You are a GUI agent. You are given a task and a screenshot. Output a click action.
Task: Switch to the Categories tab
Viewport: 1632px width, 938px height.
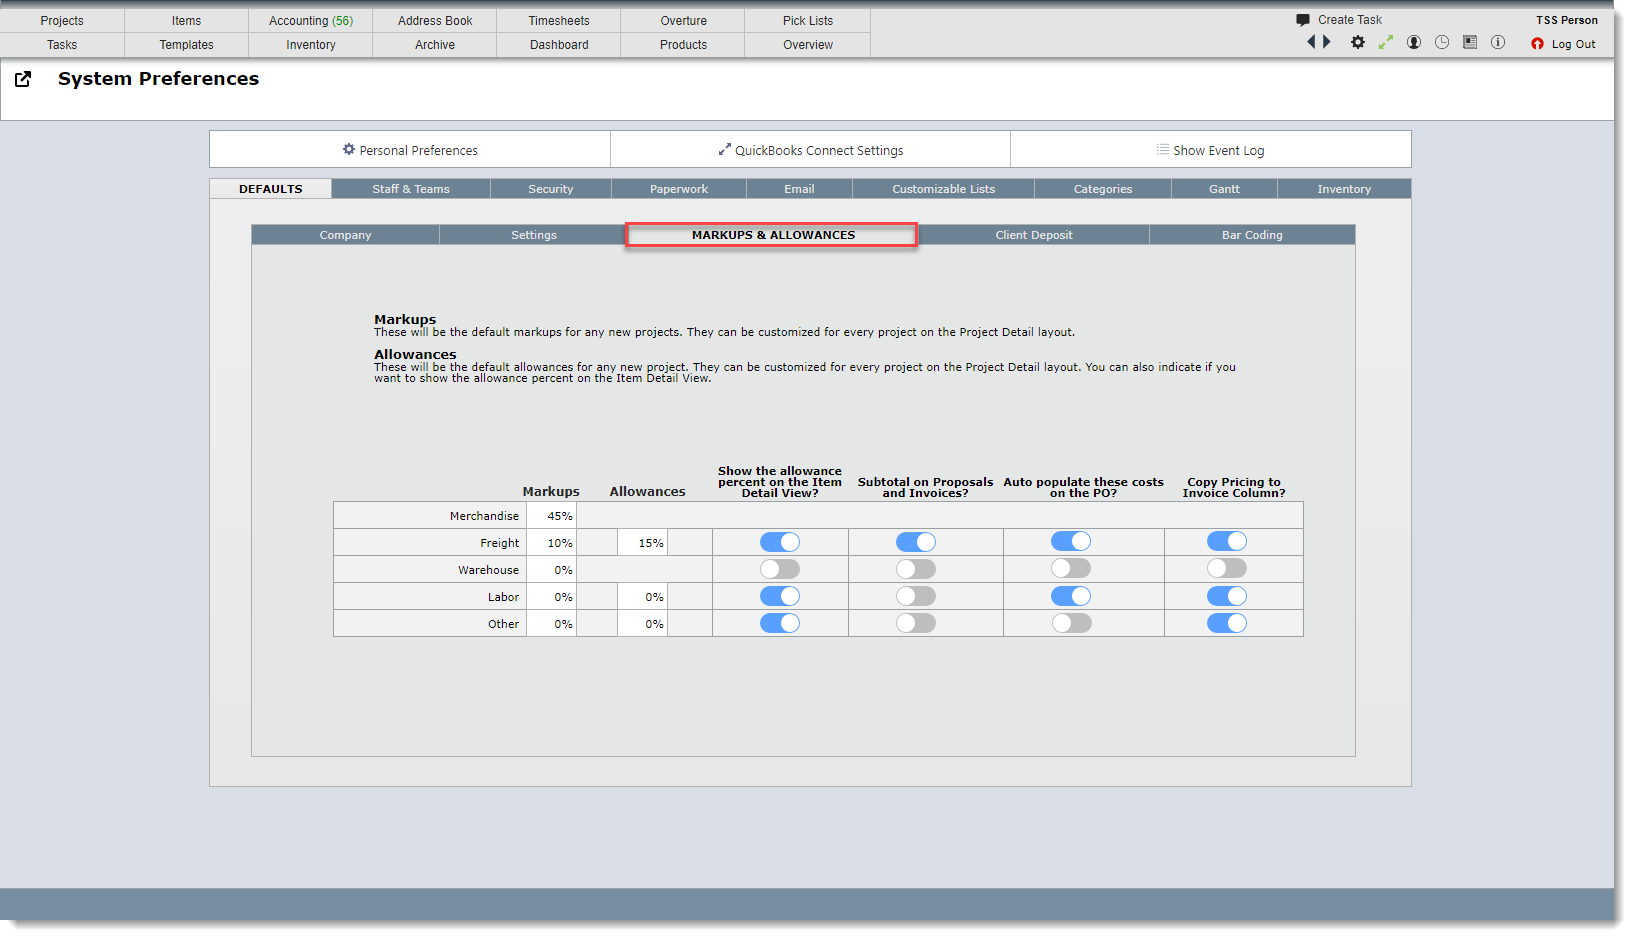(x=1103, y=189)
